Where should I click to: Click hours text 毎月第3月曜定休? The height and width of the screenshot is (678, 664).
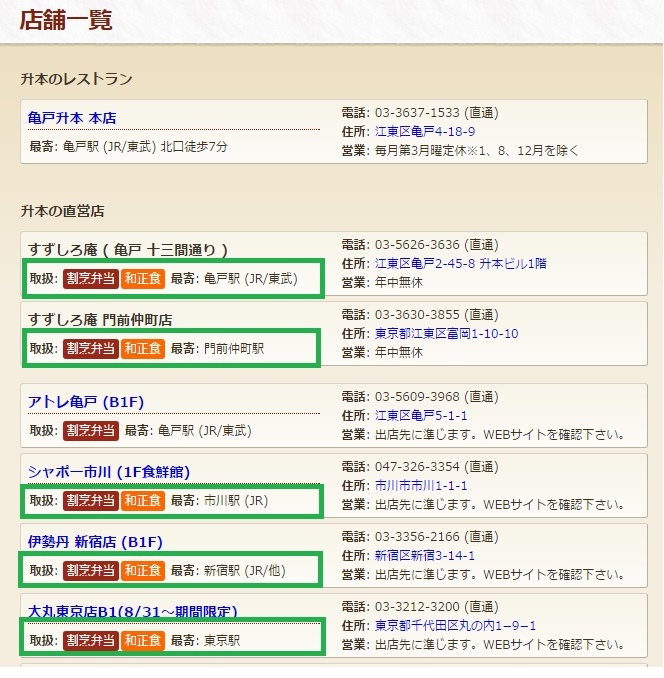(x=421, y=150)
